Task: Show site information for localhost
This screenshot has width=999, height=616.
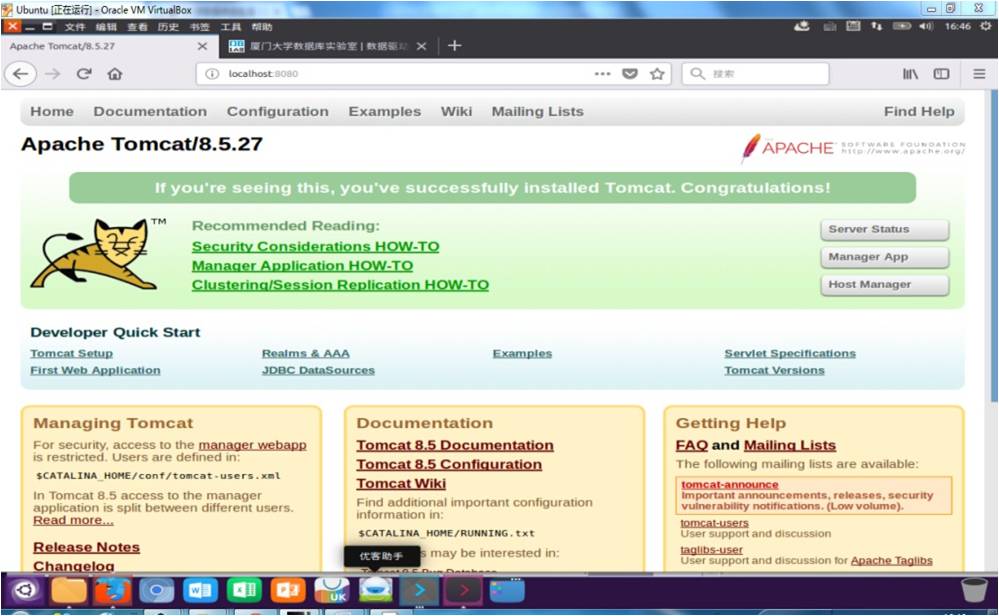Action: pos(212,74)
